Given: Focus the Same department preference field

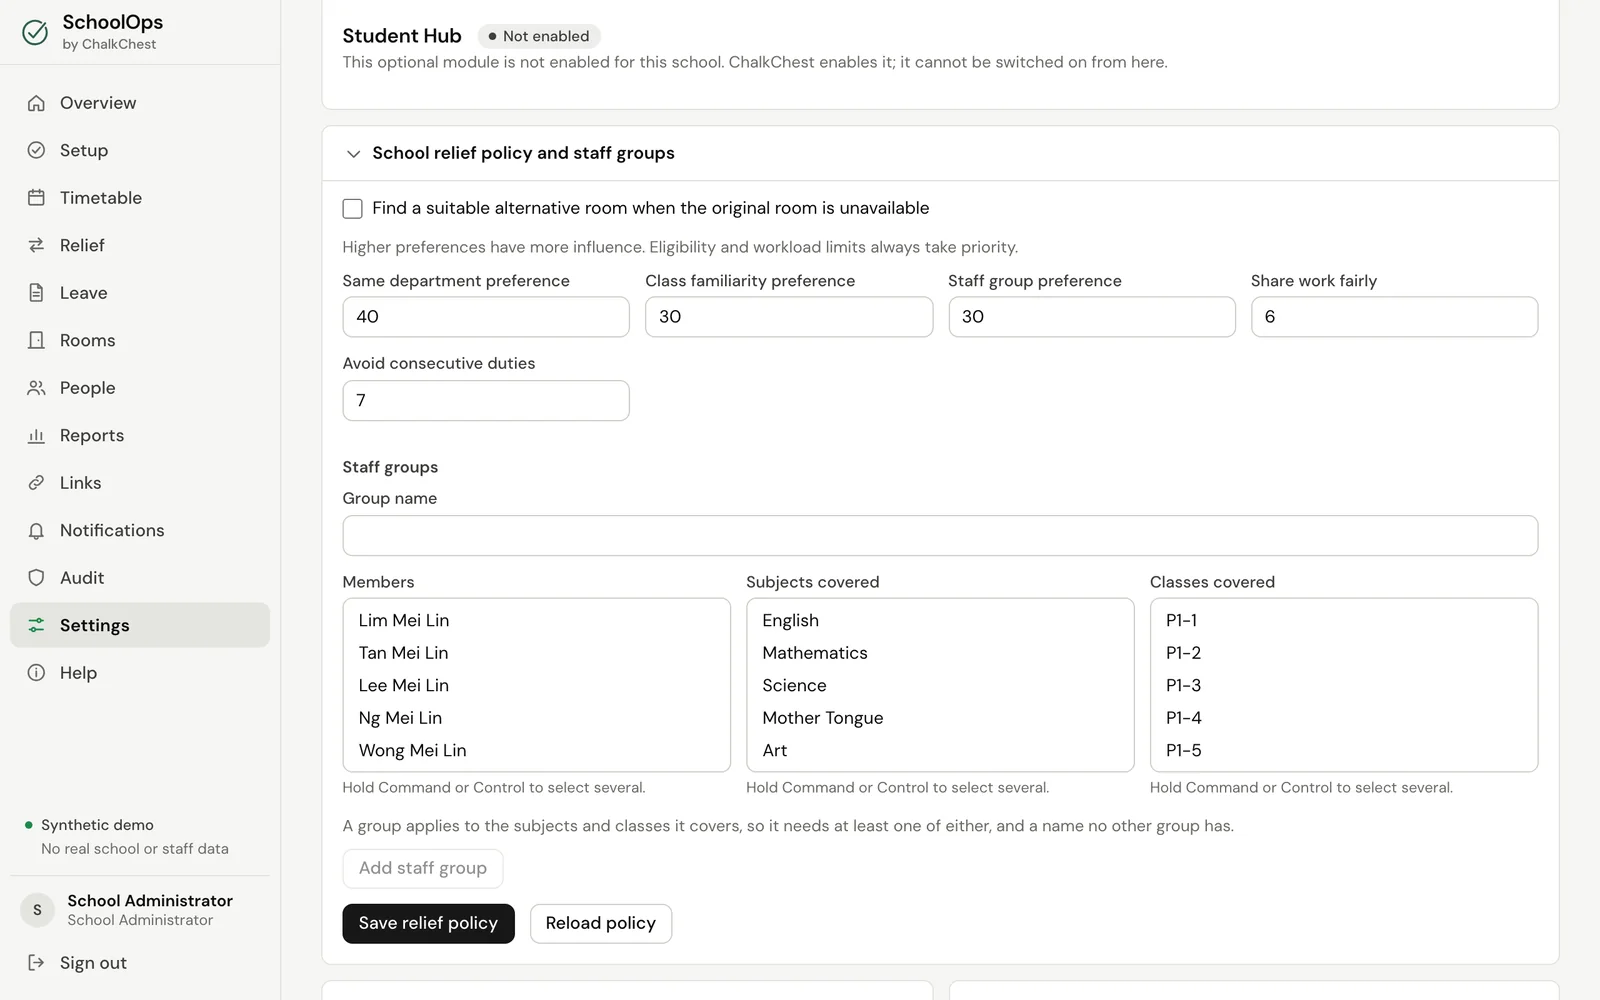Looking at the screenshot, I should [x=486, y=317].
